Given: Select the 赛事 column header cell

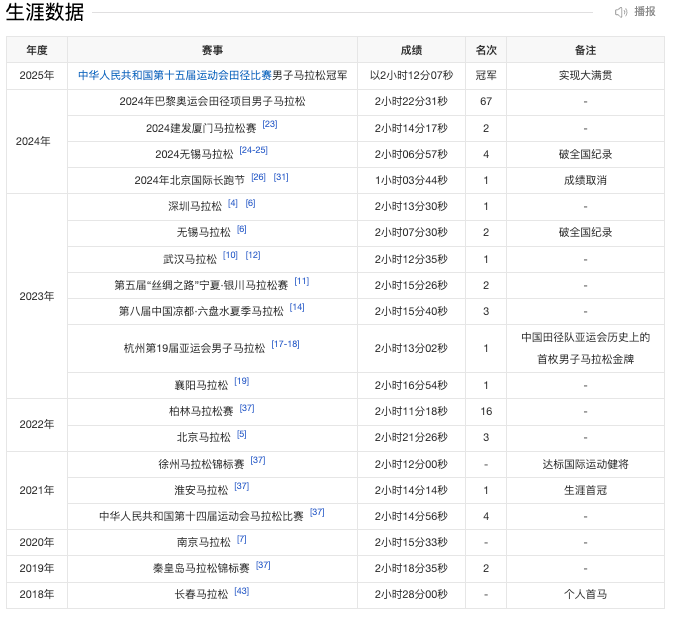Looking at the screenshot, I should (x=212, y=49).
